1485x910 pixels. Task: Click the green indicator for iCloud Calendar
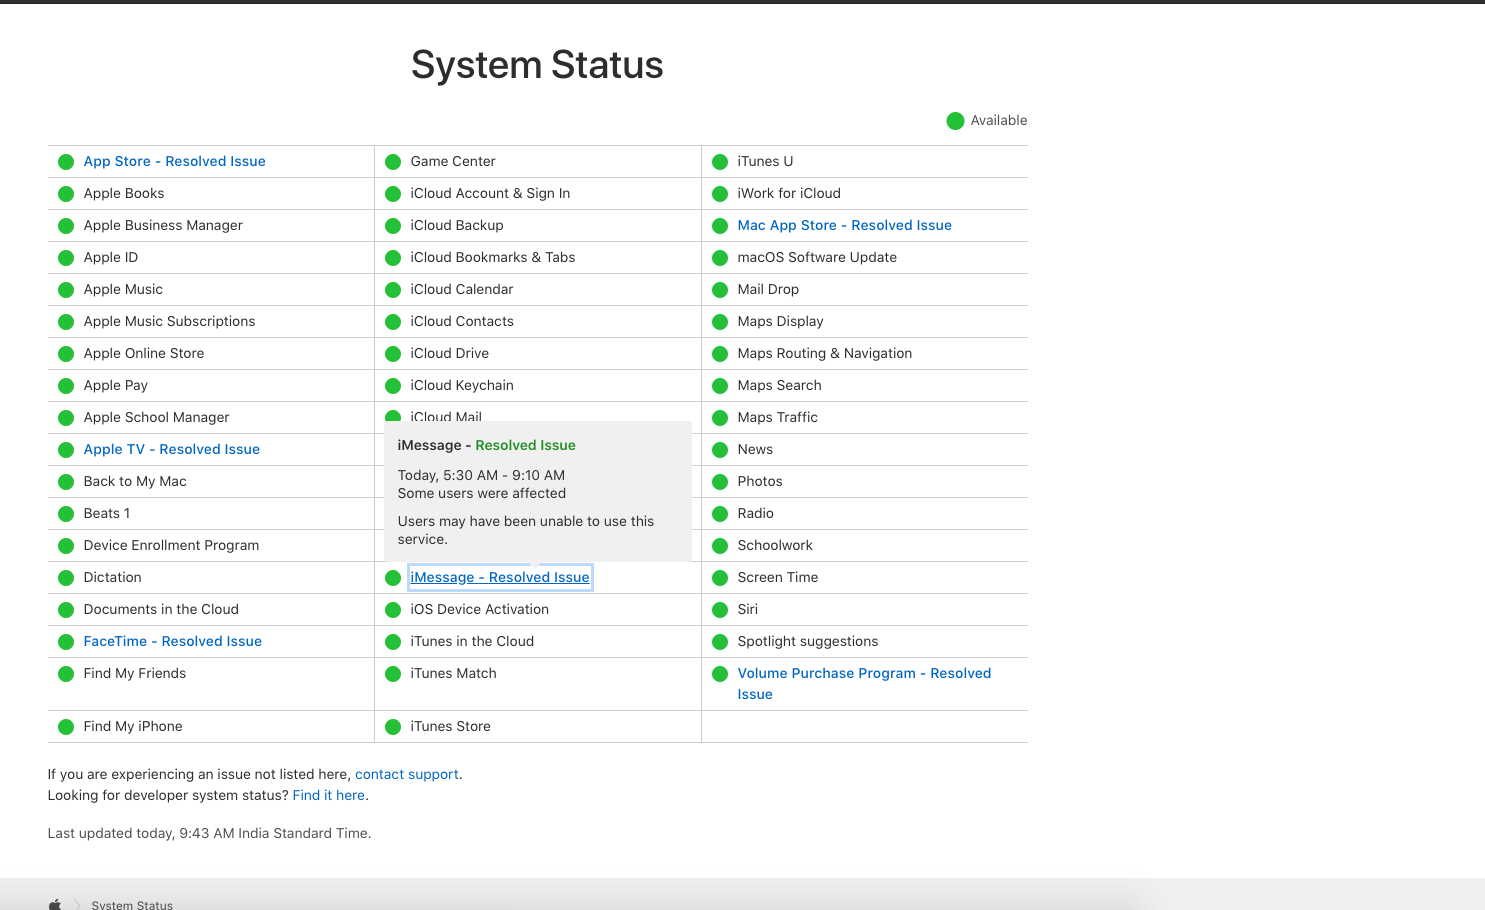click(393, 290)
